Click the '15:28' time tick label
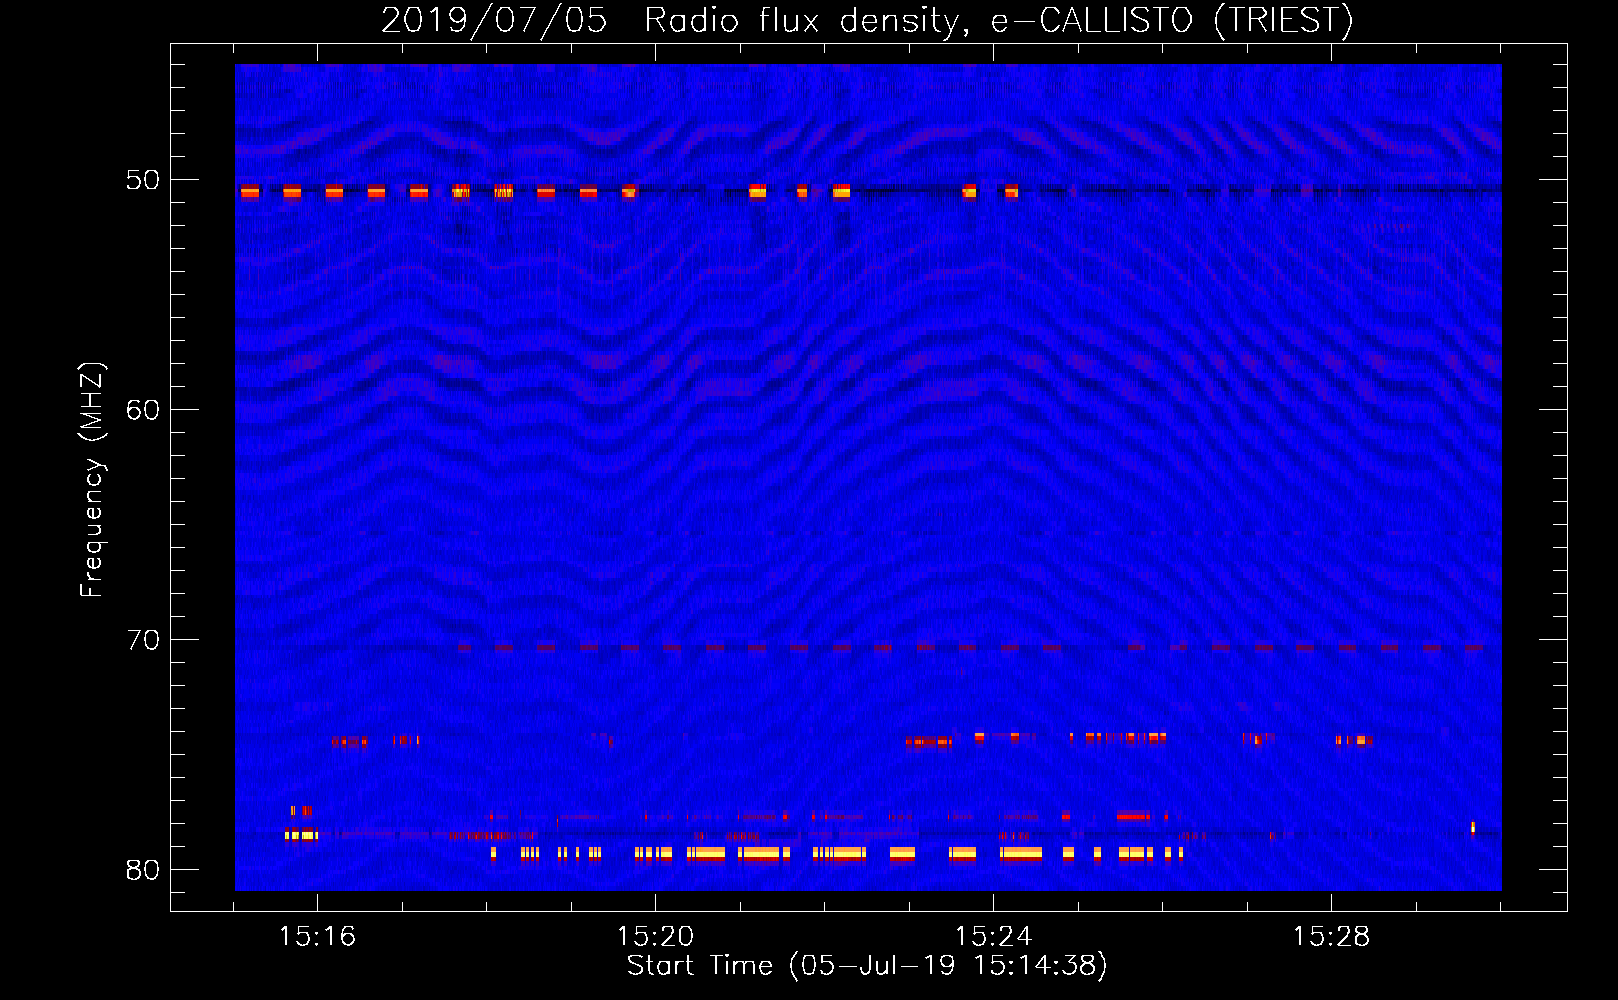Screen dimensions: 1618x1000 coord(1331,937)
